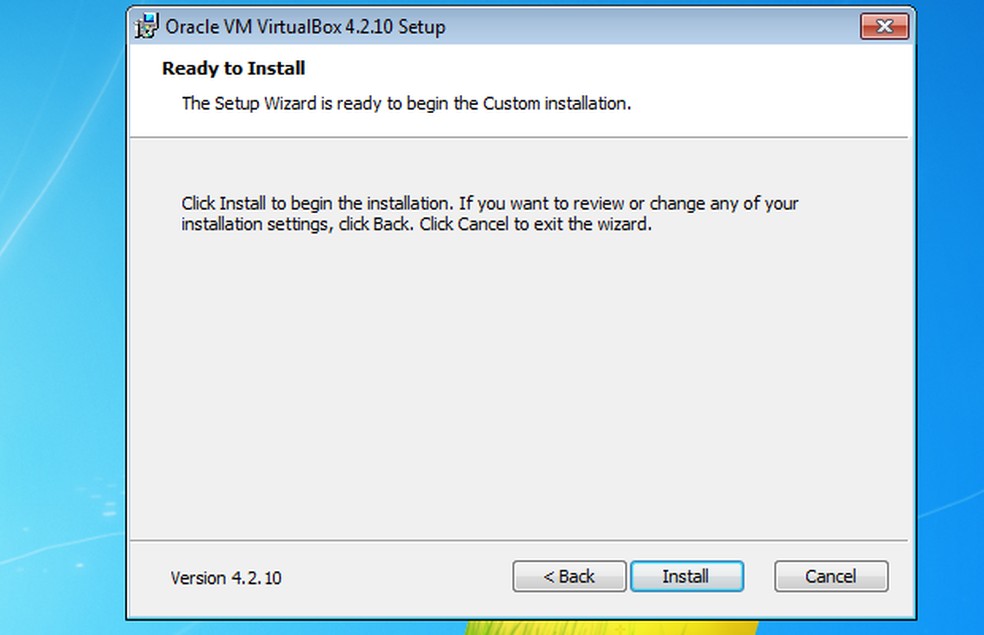984x635 pixels.
Task: Click the VirtualBox installer icon in title bar
Action: [x=147, y=26]
